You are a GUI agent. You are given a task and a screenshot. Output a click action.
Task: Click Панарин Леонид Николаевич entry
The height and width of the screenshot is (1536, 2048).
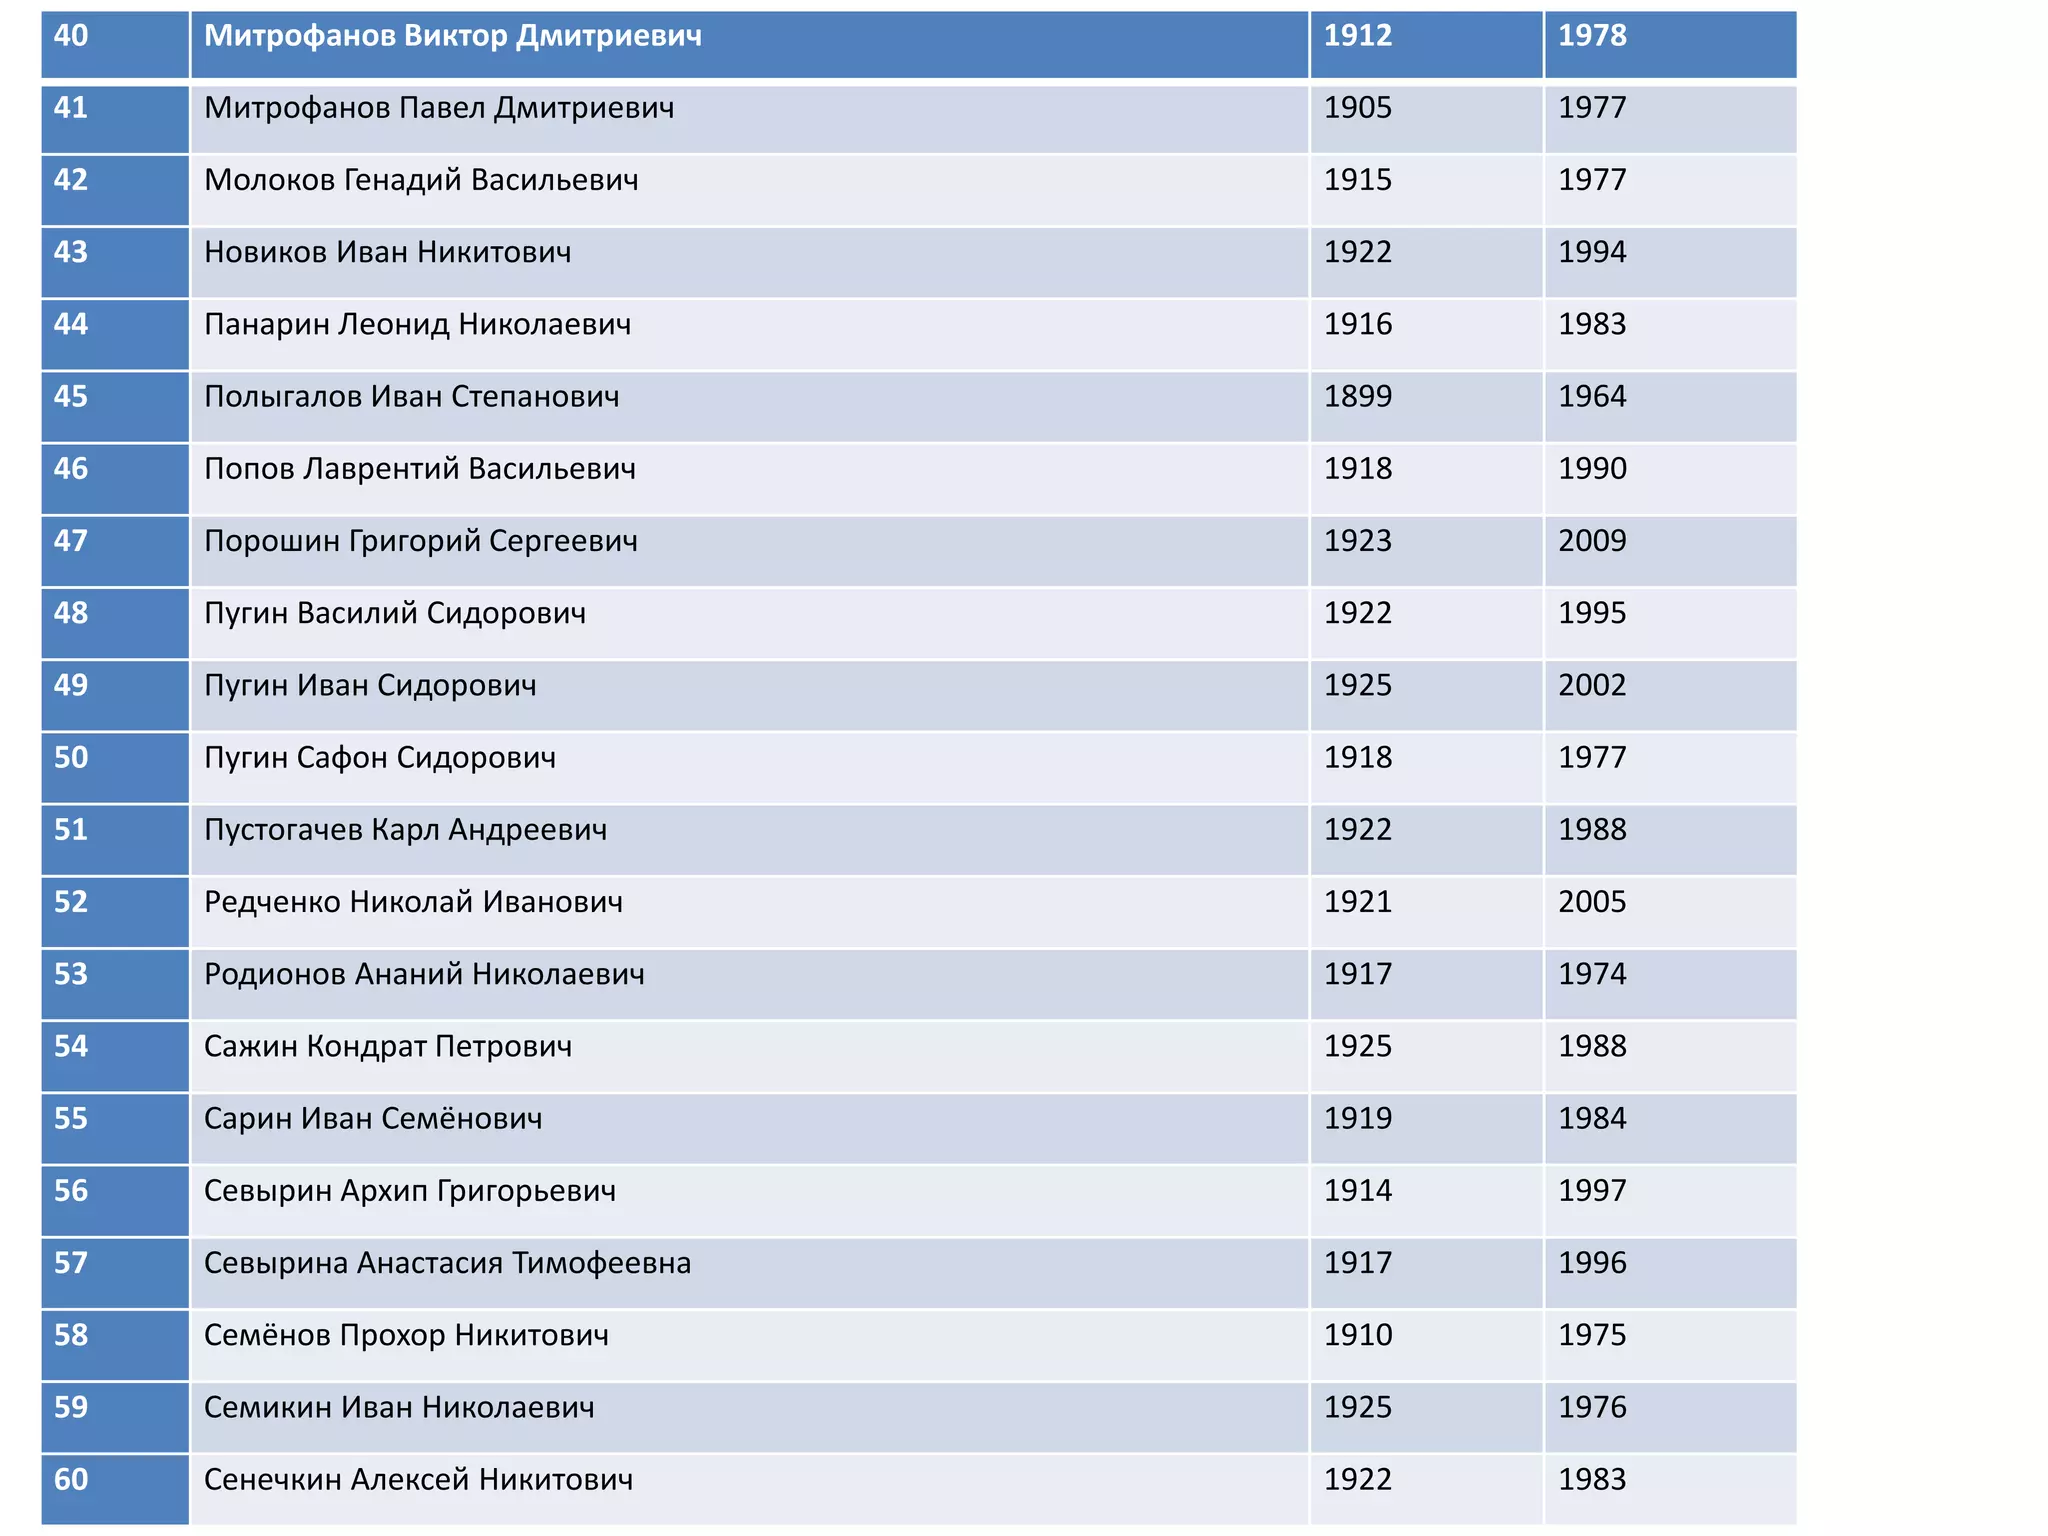[417, 325]
